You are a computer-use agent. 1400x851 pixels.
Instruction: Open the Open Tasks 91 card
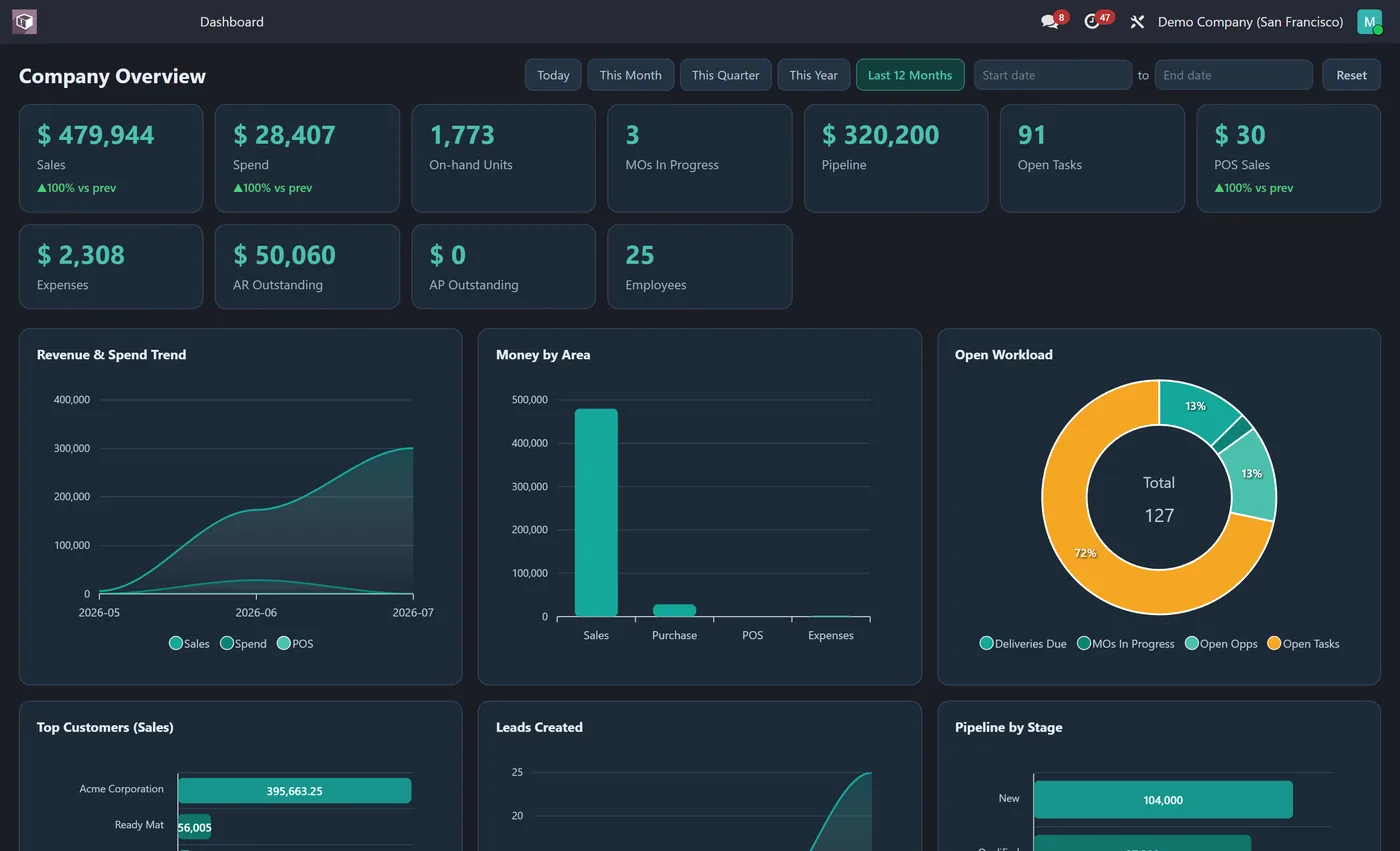pos(1092,158)
